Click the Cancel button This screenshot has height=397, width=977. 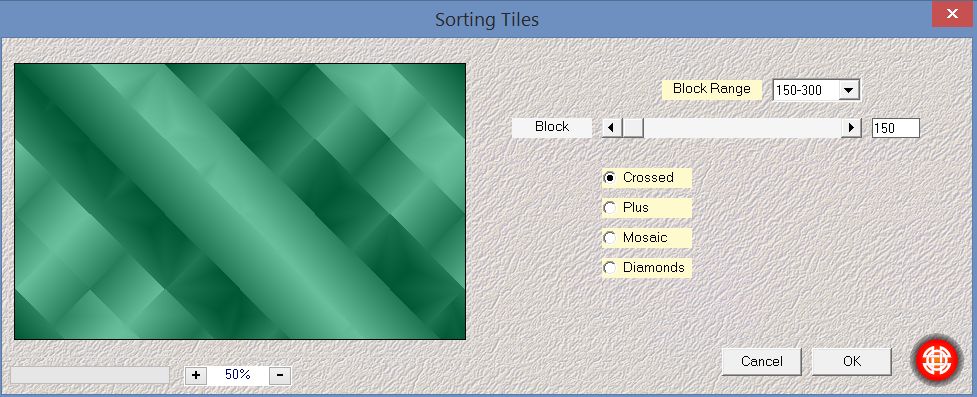(x=761, y=361)
